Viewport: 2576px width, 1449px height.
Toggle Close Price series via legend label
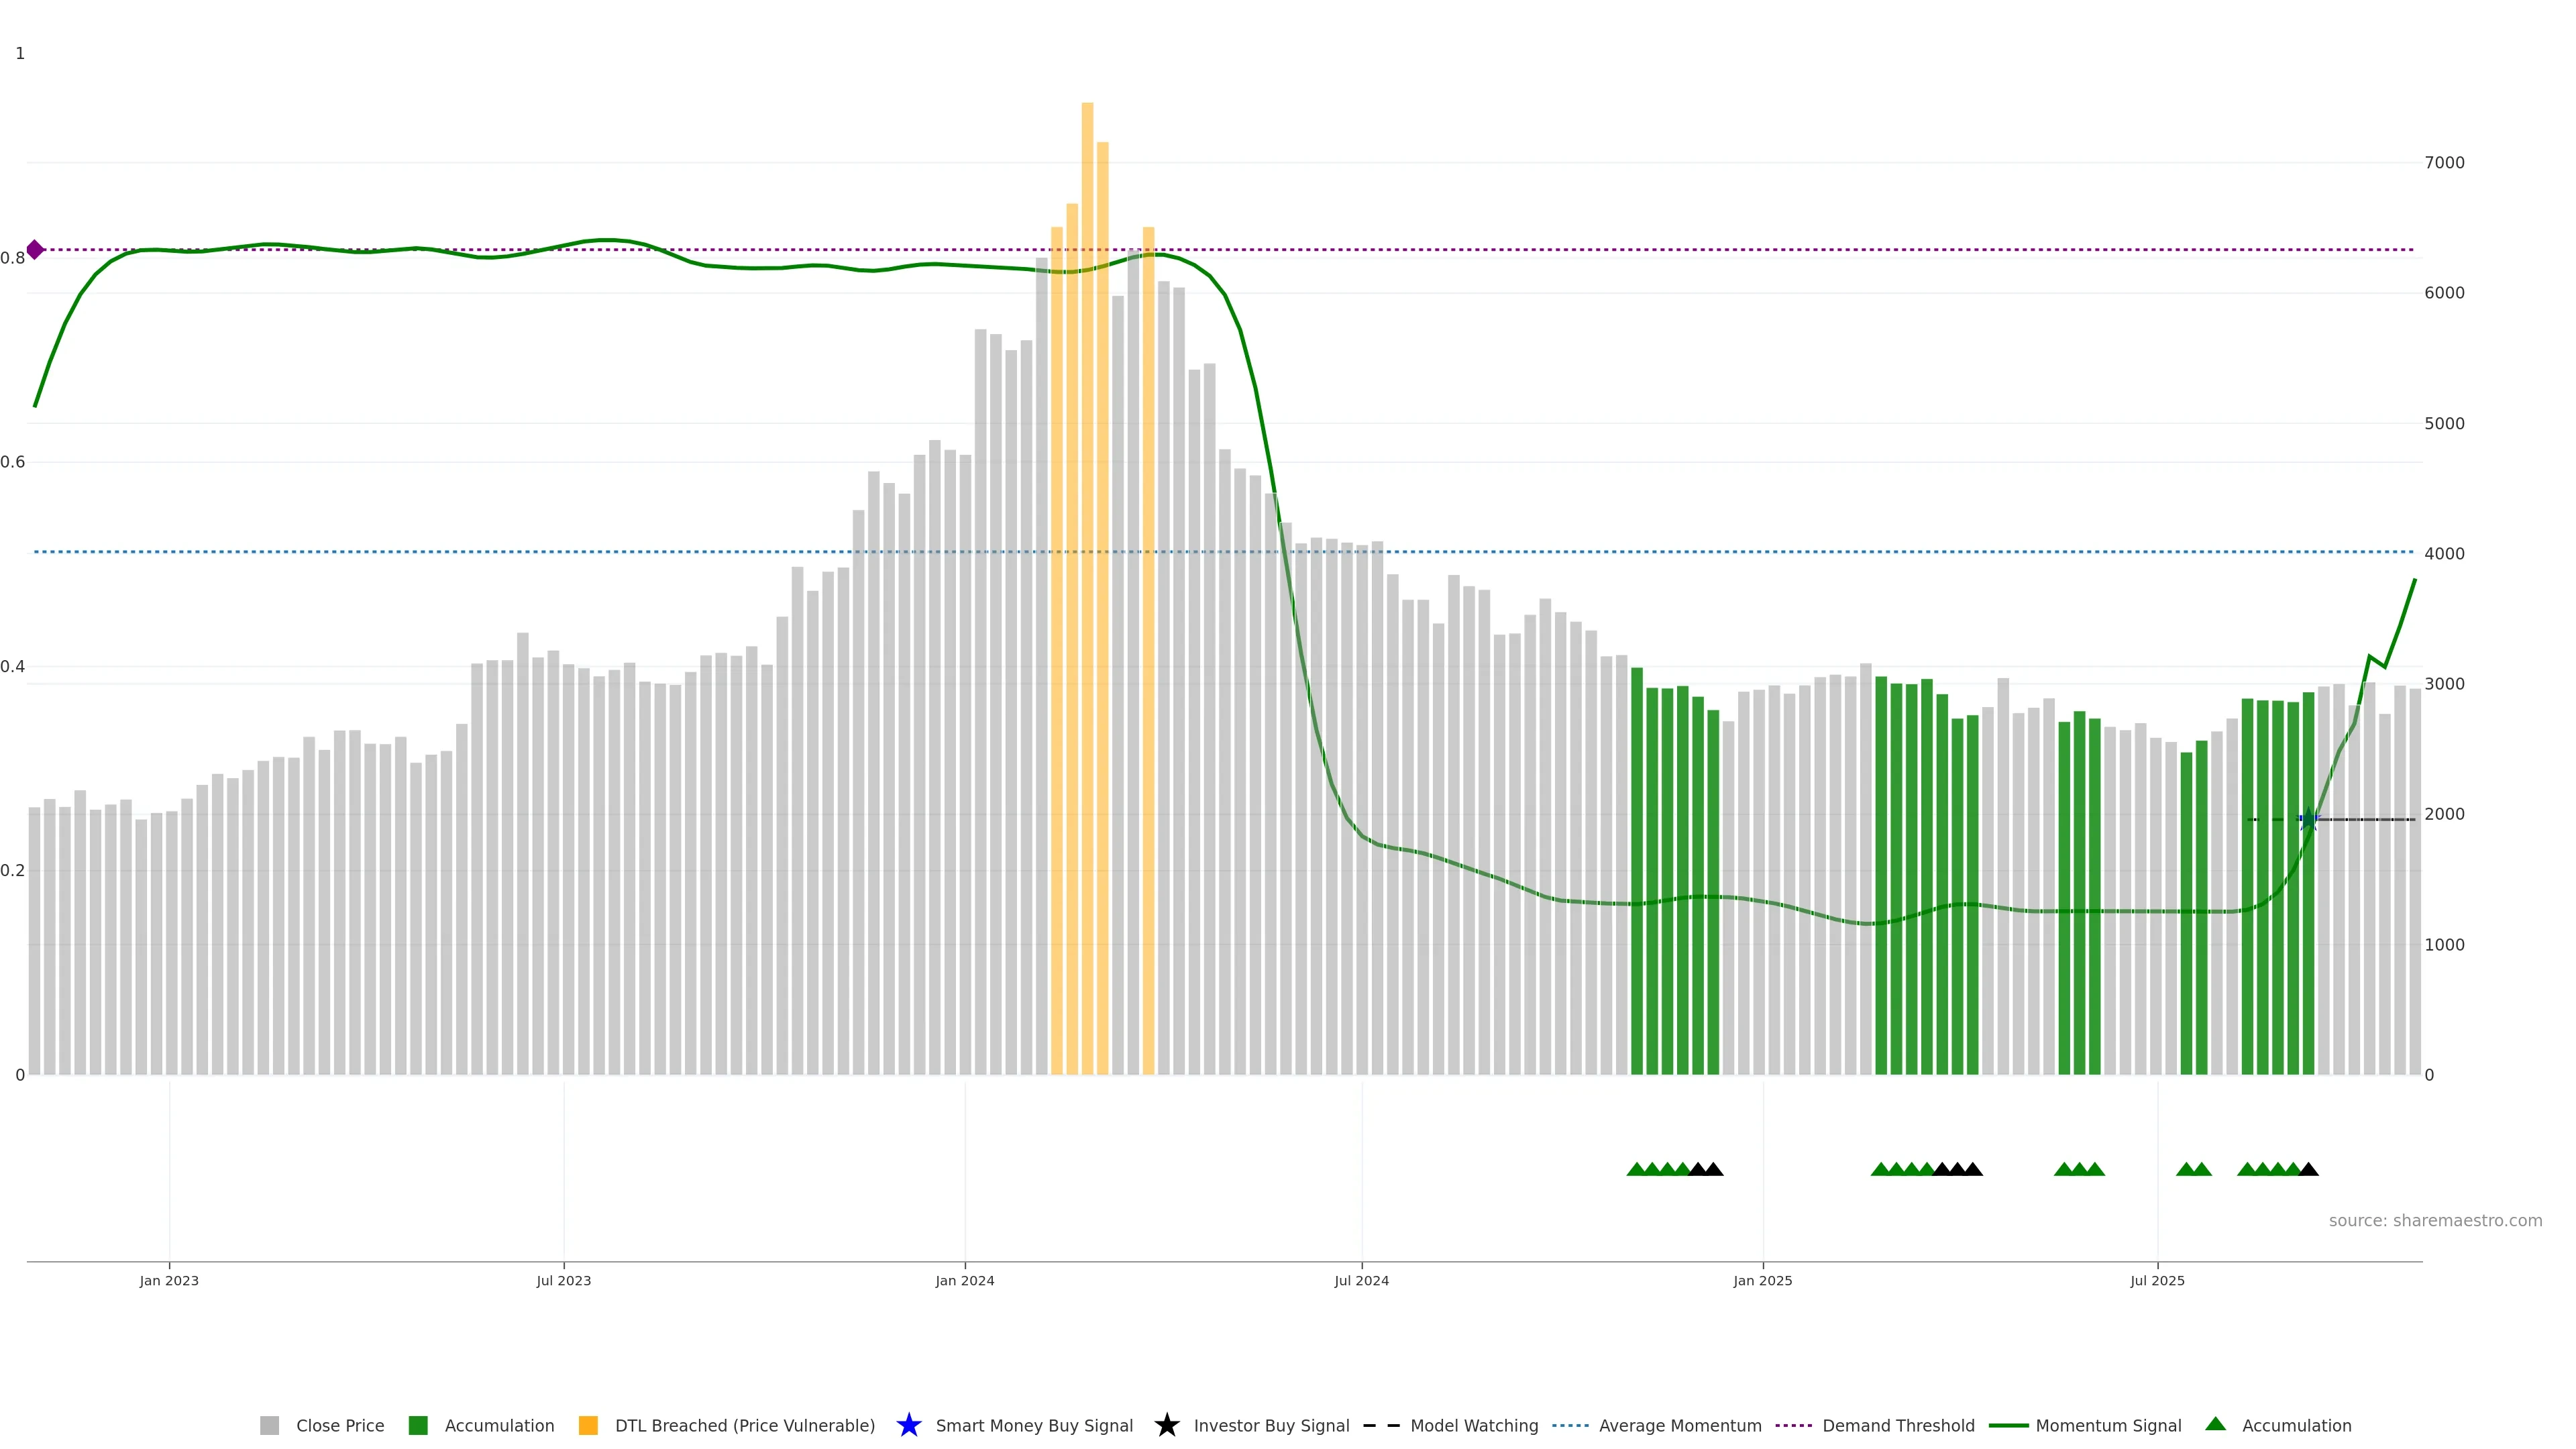coord(340,1426)
